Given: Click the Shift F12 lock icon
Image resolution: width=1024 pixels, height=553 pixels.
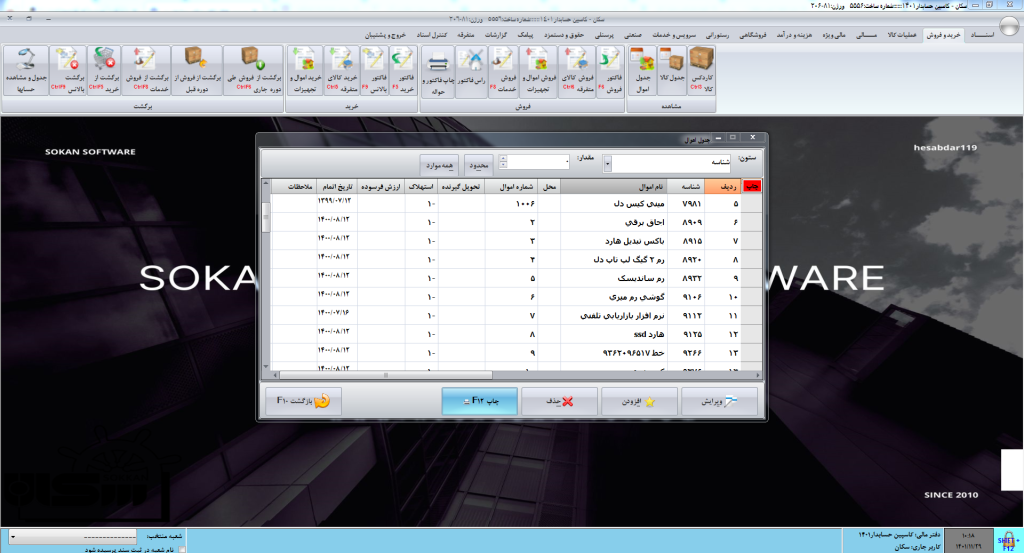Looking at the screenshot, I should tap(1008, 541).
